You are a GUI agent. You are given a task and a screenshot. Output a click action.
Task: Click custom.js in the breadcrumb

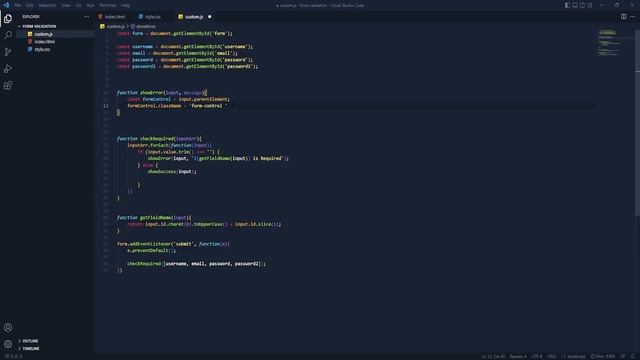(x=116, y=27)
